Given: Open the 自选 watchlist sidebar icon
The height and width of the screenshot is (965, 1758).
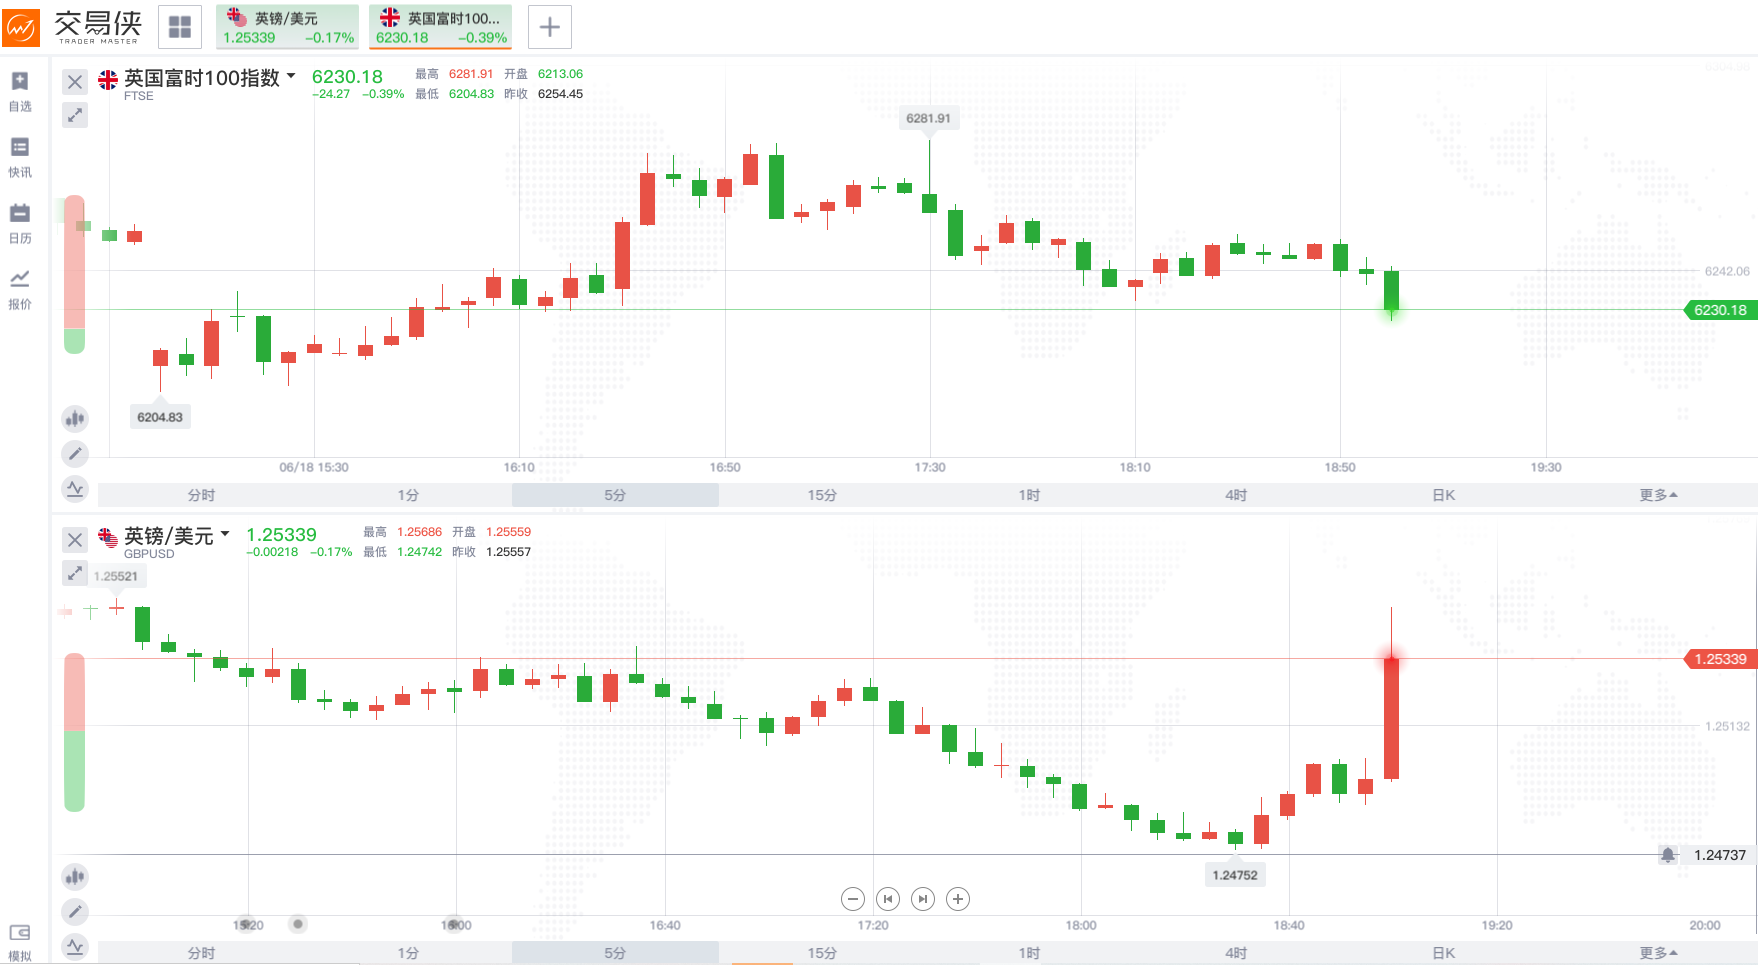Looking at the screenshot, I should (20, 90).
